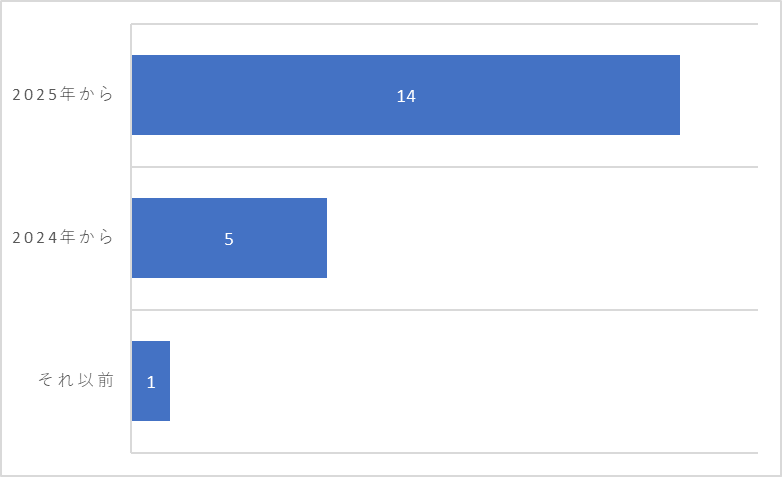Select the blue 2024年から bar
782x477 pixels.
point(229,238)
